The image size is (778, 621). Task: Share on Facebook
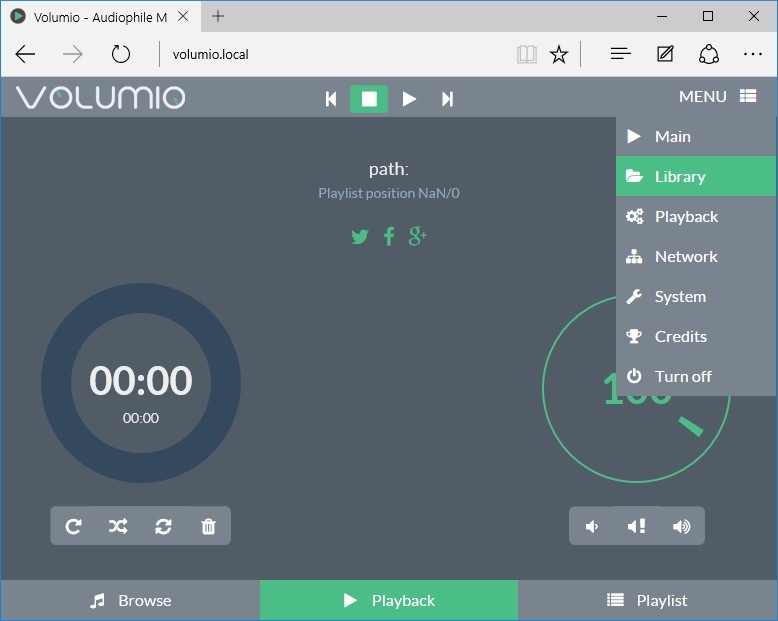(x=389, y=237)
